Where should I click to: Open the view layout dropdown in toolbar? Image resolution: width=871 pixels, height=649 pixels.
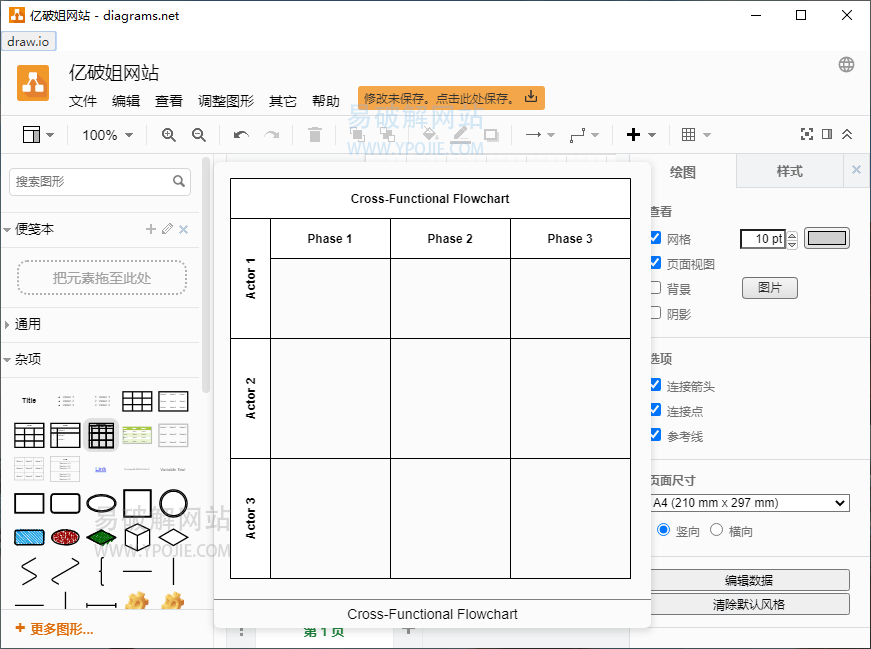pyautogui.click(x=38, y=134)
